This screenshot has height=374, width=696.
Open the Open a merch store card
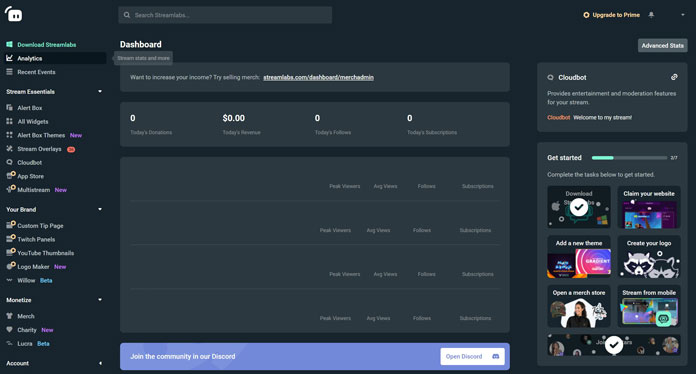[579, 306]
